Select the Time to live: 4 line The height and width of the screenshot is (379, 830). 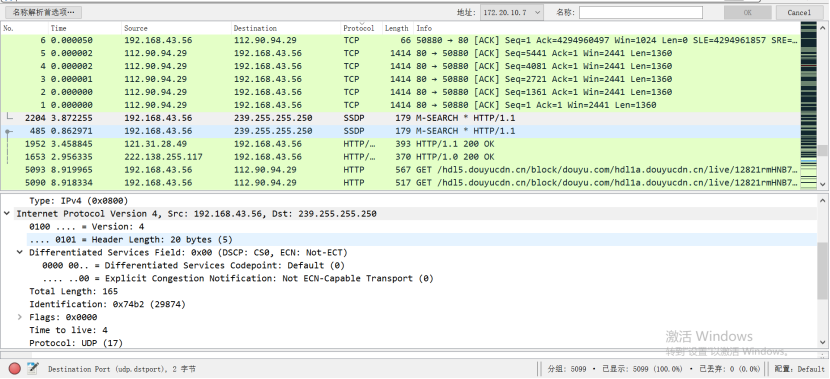pos(68,330)
